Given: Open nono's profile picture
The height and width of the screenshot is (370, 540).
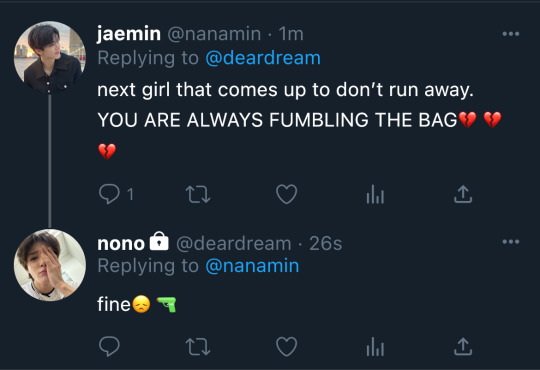Looking at the screenshot, I should tap(50, 265).
